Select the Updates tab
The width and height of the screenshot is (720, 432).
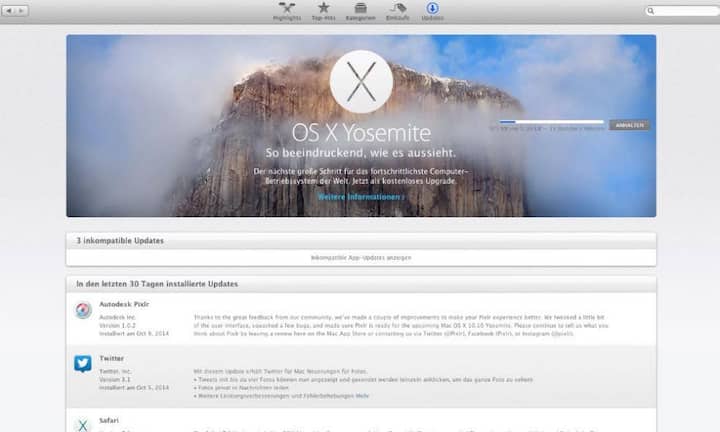pos(433,11)
